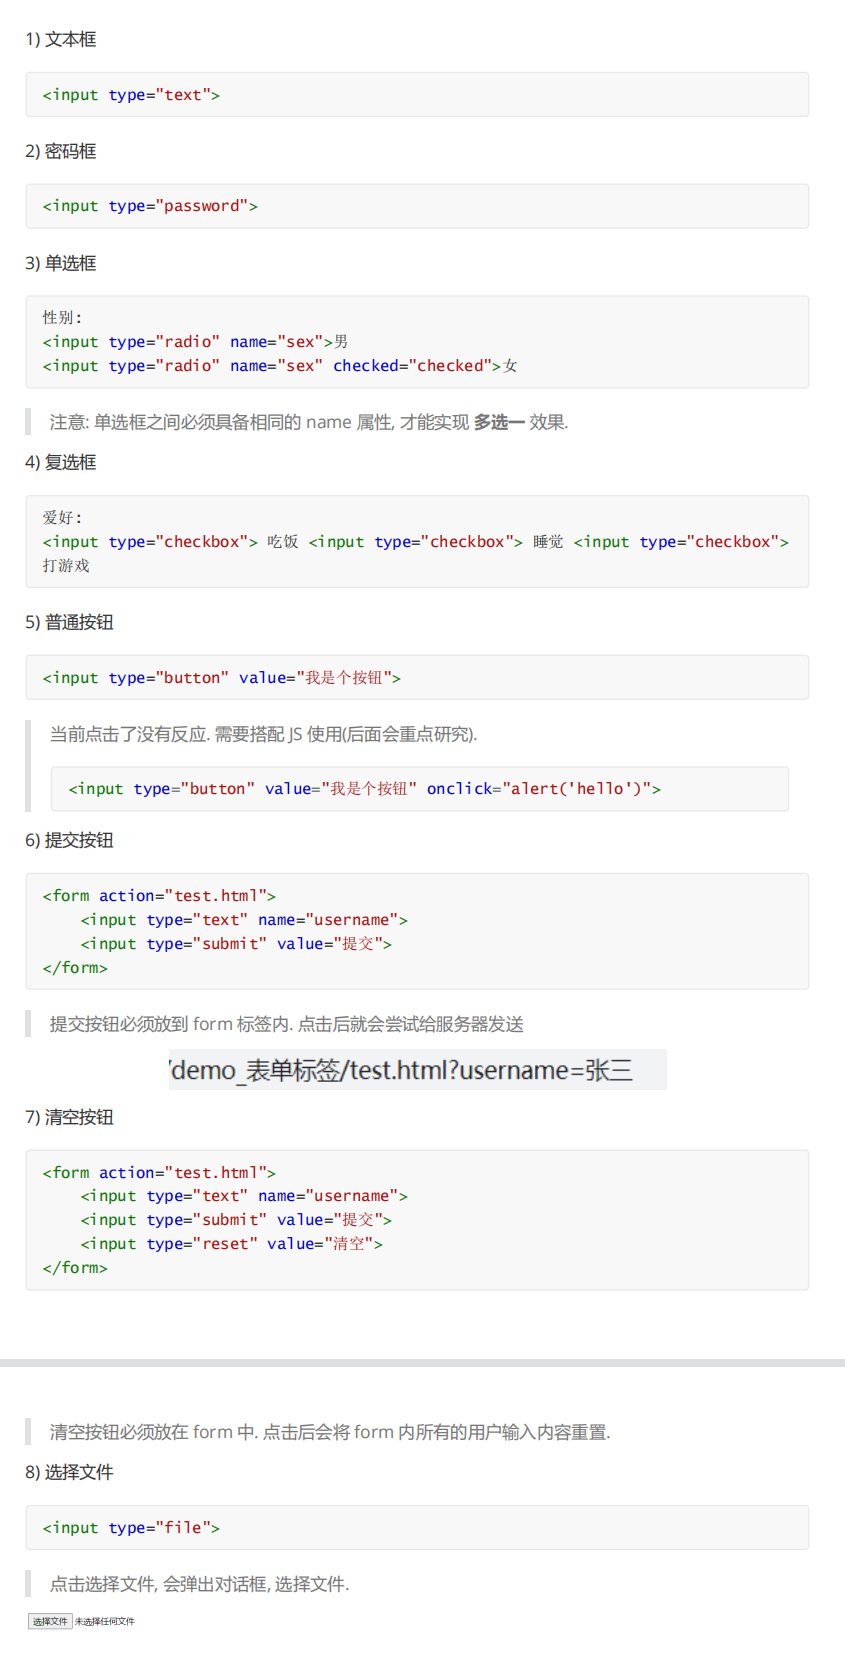Click the code line input type="password"

click(150, 206)
